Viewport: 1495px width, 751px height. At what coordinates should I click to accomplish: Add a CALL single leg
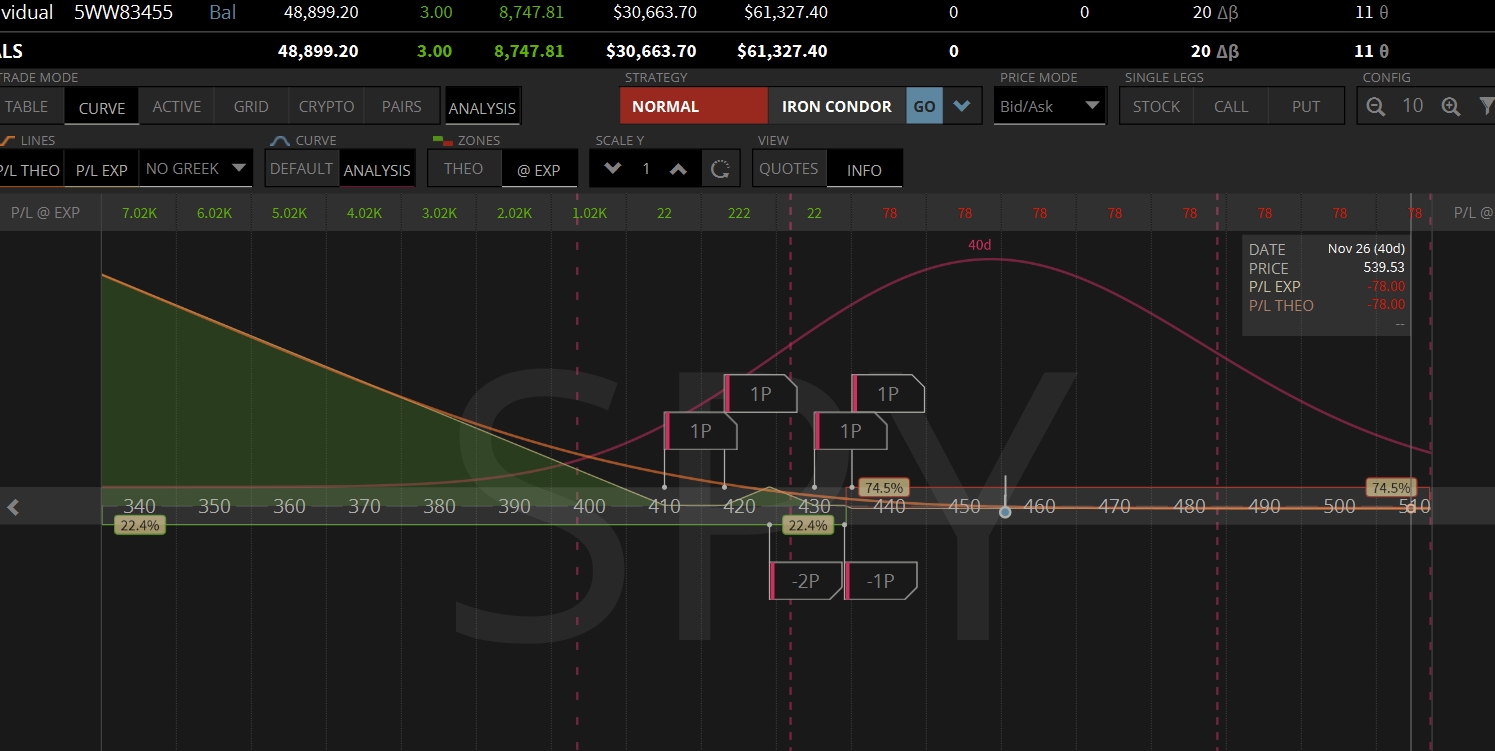tap(1231, 106)
